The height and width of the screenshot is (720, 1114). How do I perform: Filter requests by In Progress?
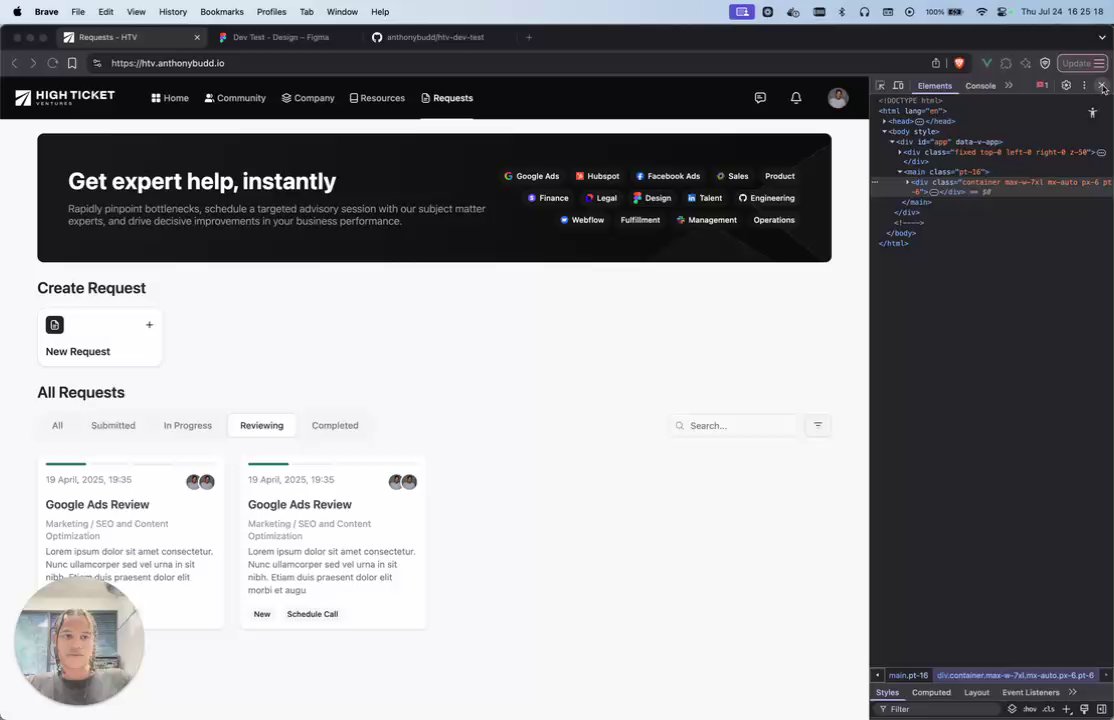188,426
